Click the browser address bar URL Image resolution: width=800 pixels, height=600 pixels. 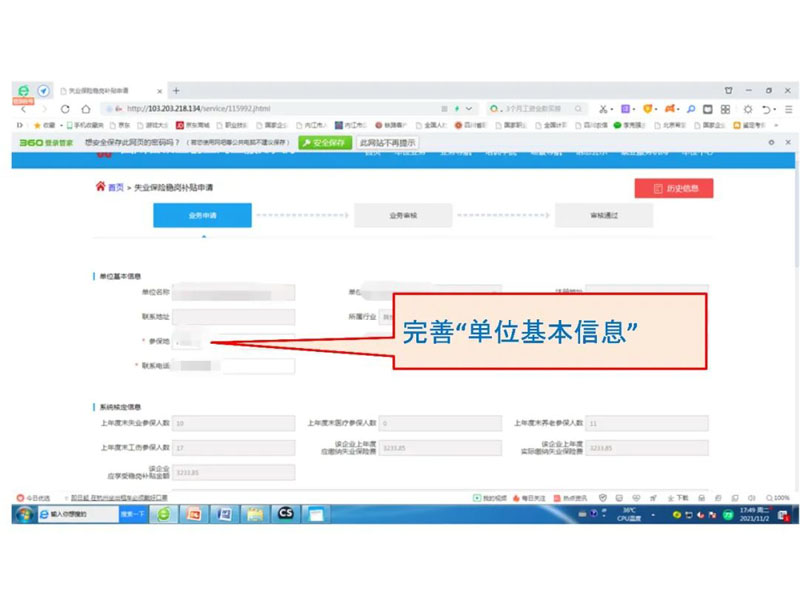[x=200, y=108]
